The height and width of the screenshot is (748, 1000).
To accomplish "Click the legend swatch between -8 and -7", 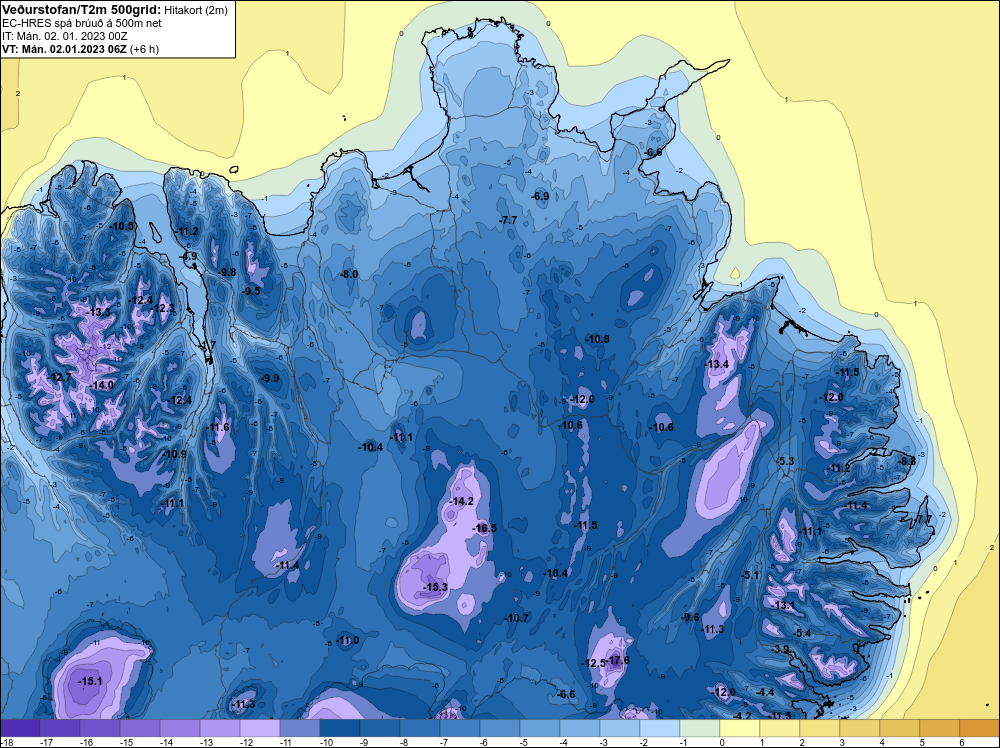I will point(420,728).
